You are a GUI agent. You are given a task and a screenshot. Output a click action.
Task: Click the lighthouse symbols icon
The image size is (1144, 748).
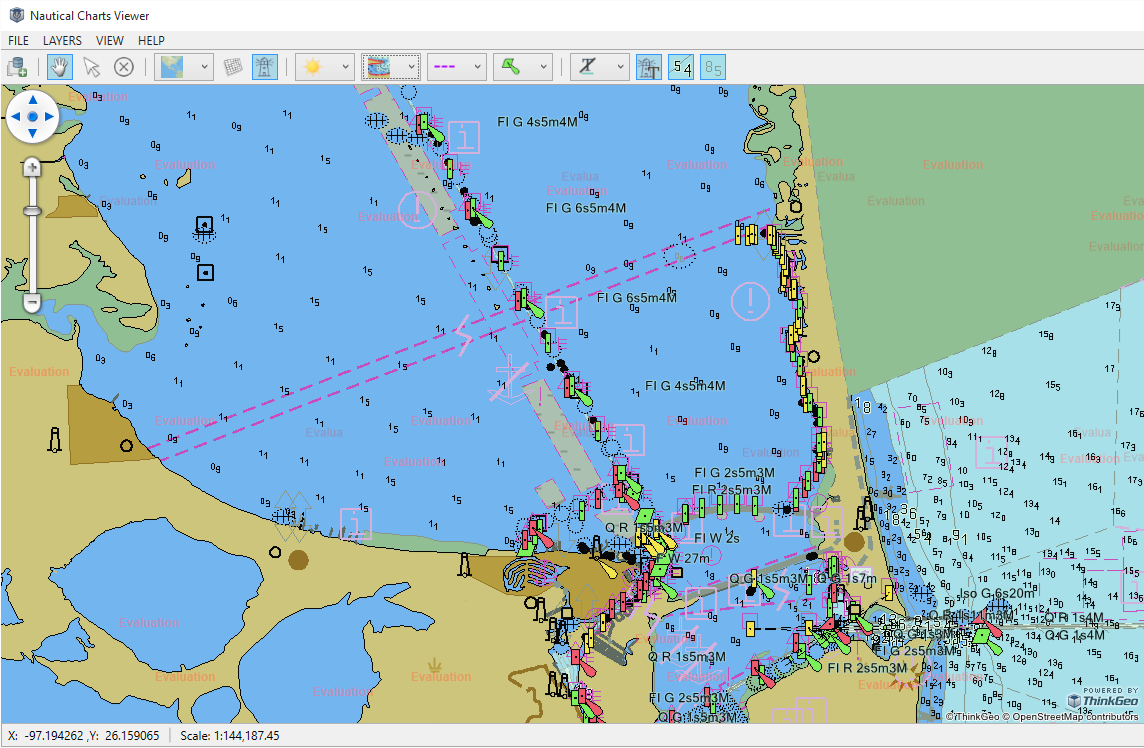265,66
